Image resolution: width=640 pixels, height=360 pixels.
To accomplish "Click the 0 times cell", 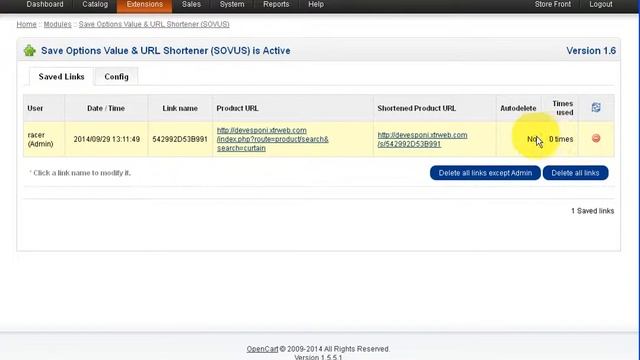I will [x=561, y=139].
